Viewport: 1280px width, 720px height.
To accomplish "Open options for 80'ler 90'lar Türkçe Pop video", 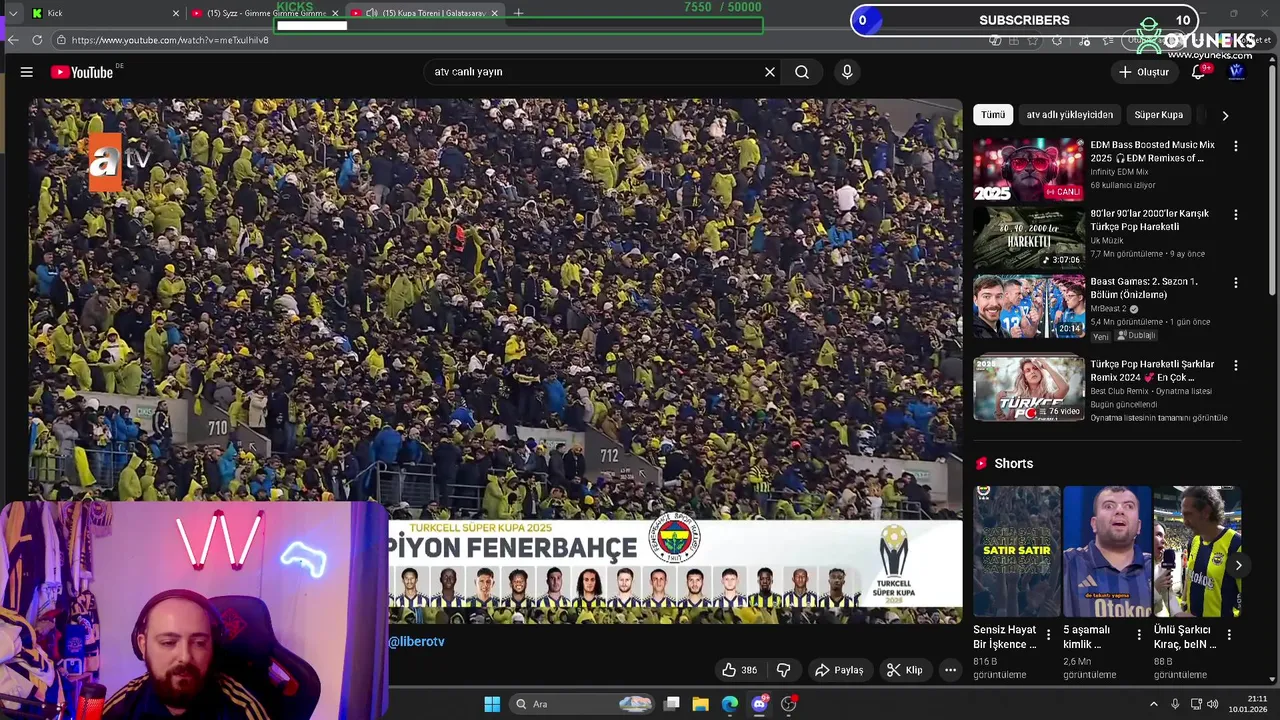I will [1235, 215].
